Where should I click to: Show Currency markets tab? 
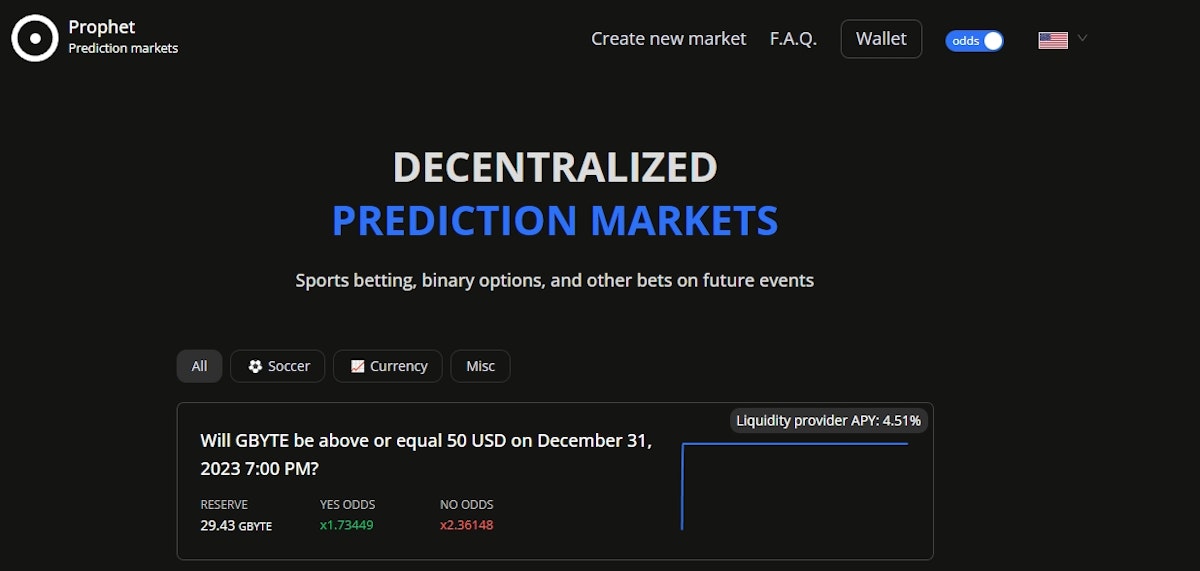point(389,366)
